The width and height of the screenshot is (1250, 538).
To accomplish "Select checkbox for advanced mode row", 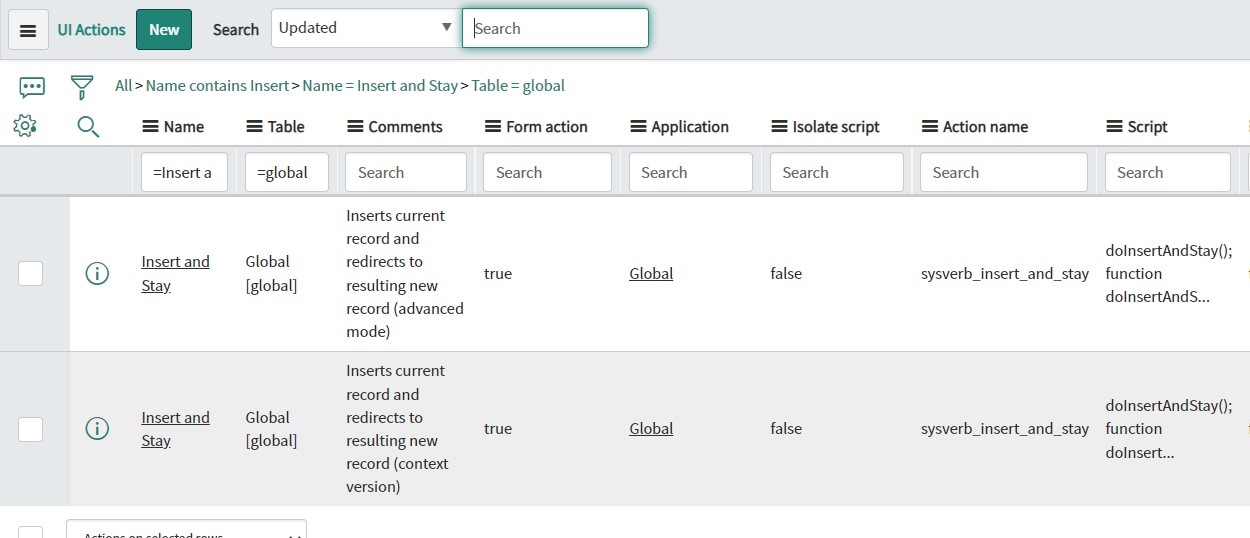I will 31,273.
